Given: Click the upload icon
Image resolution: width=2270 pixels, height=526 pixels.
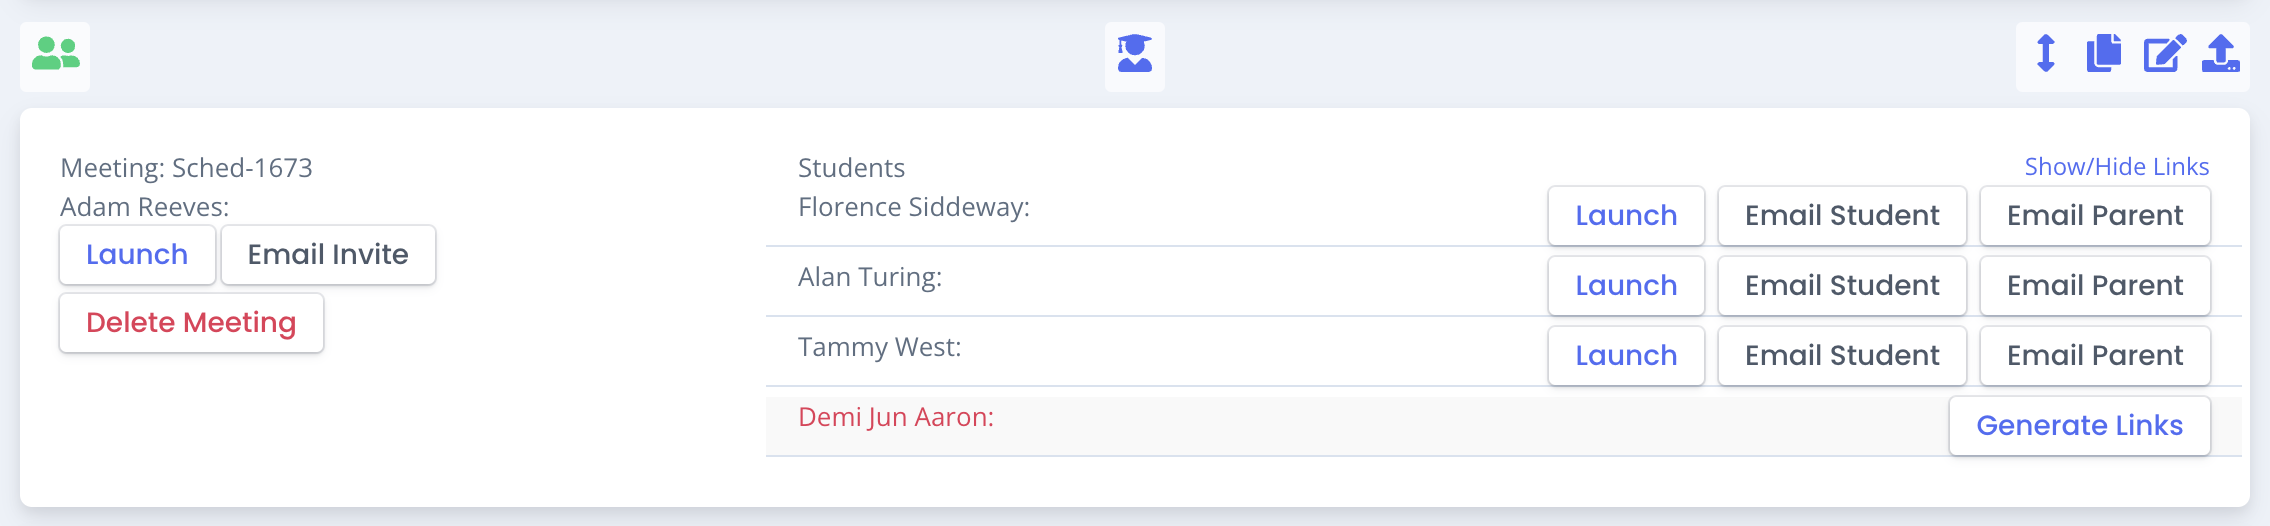Looking at the screenshot, I should [x=2221, y=53].
